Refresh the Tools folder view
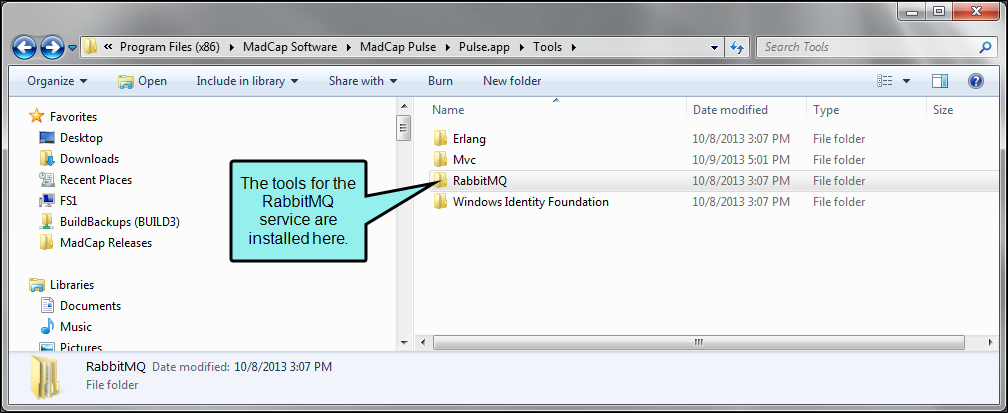The height and width of the screenshot is (413, 1008). [737, 47]
